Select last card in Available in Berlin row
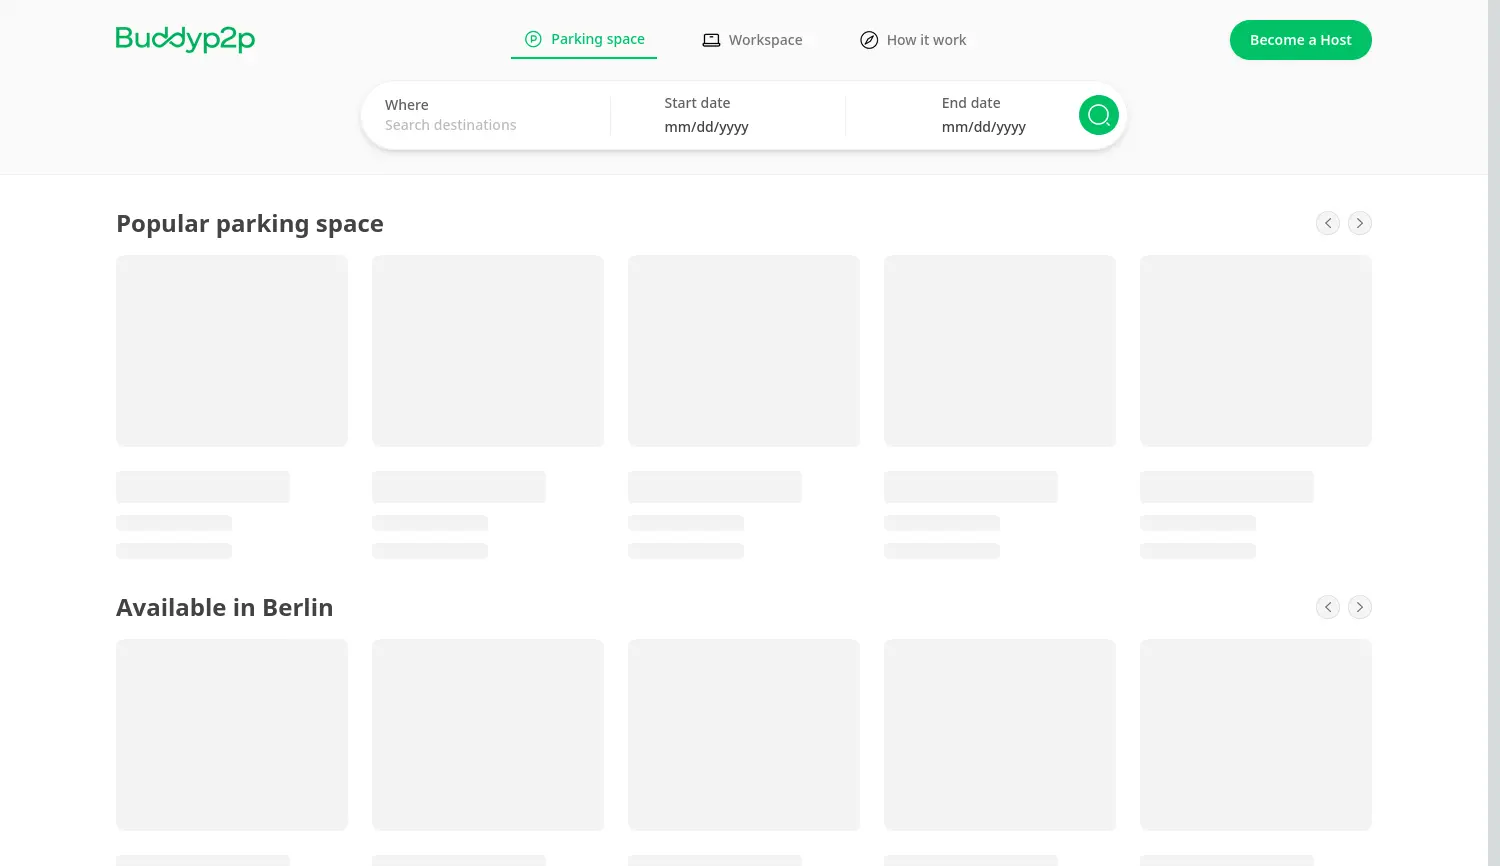 [1255, 735]
